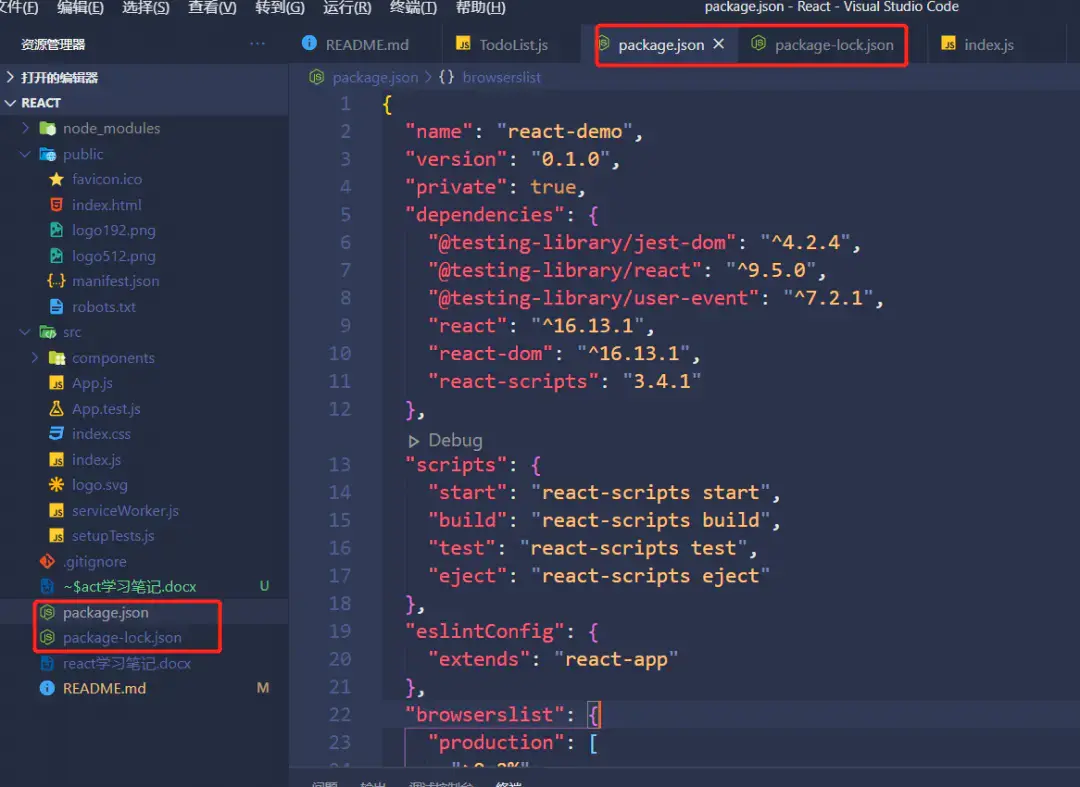Click the README.md info icon in explorer
This screenshot has width=1080, height=787.
(x=47, y=688)
